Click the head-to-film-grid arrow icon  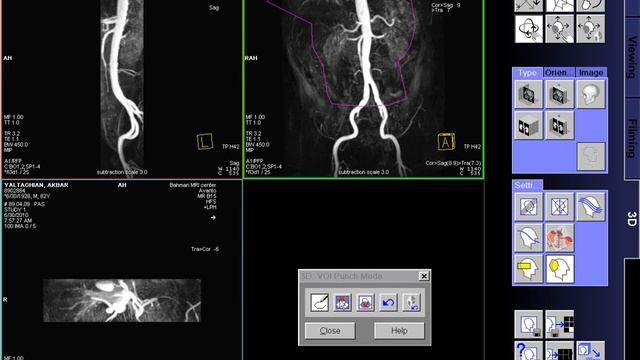pyautogui.click(x=560, y=324)
